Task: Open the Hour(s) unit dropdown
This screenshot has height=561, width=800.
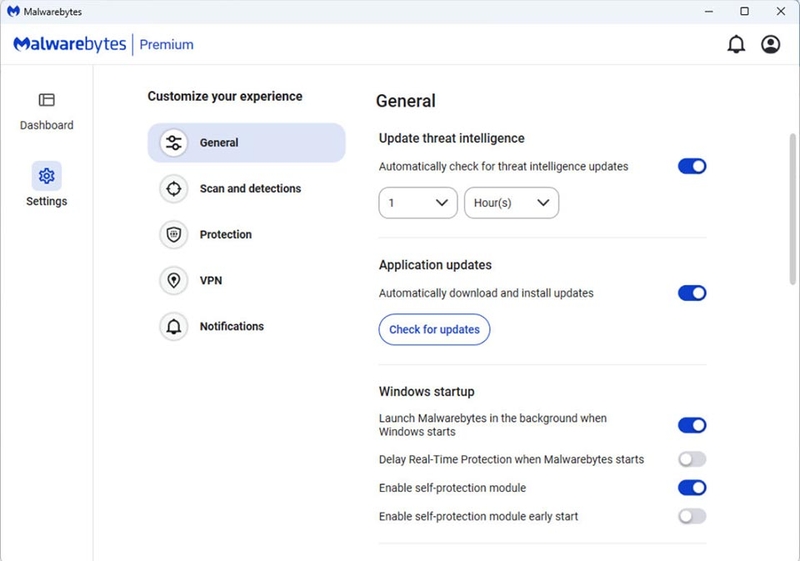Action: coord(511,203)
